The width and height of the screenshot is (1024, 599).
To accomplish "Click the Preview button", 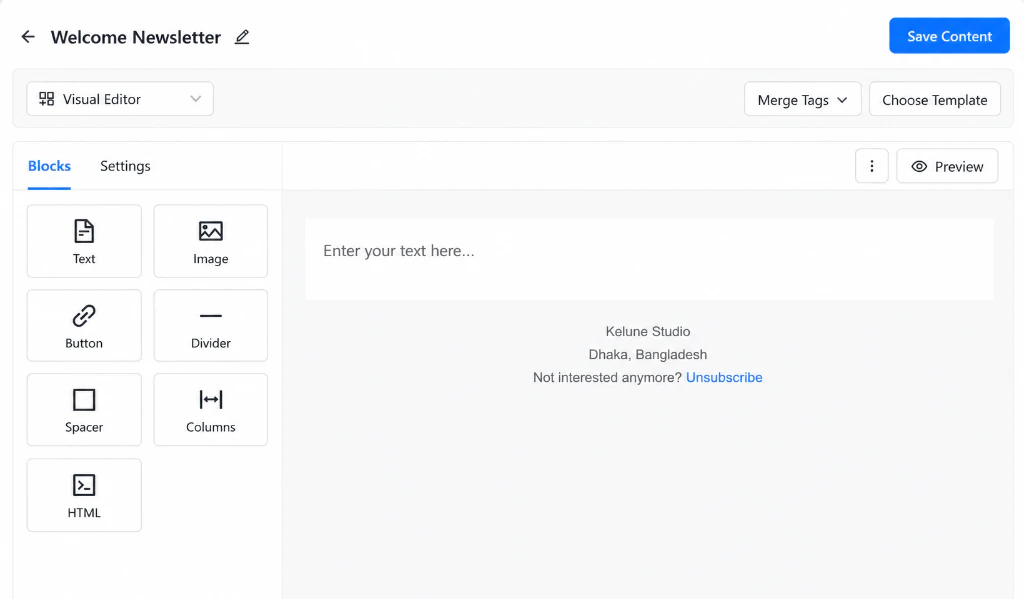I will click(947, 166).
